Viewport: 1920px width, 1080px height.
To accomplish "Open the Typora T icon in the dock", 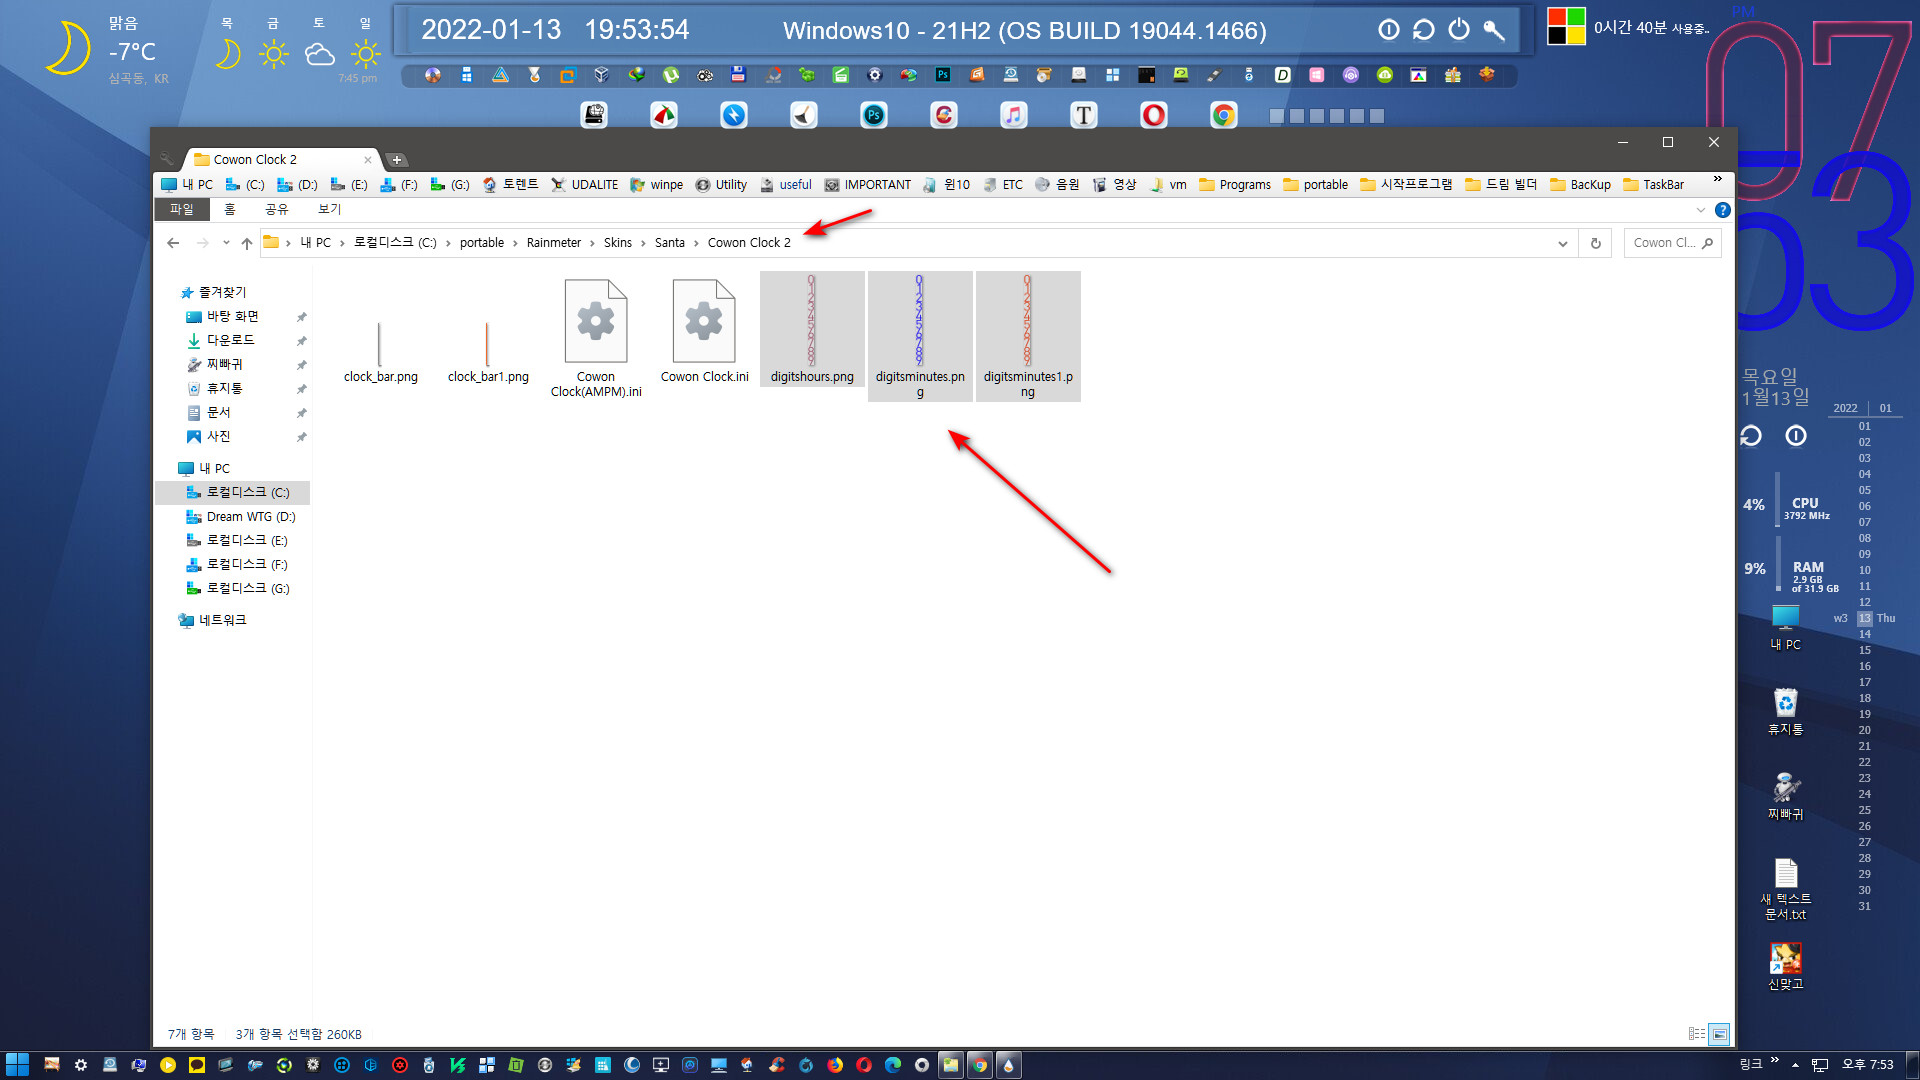I will point(1084,116).
